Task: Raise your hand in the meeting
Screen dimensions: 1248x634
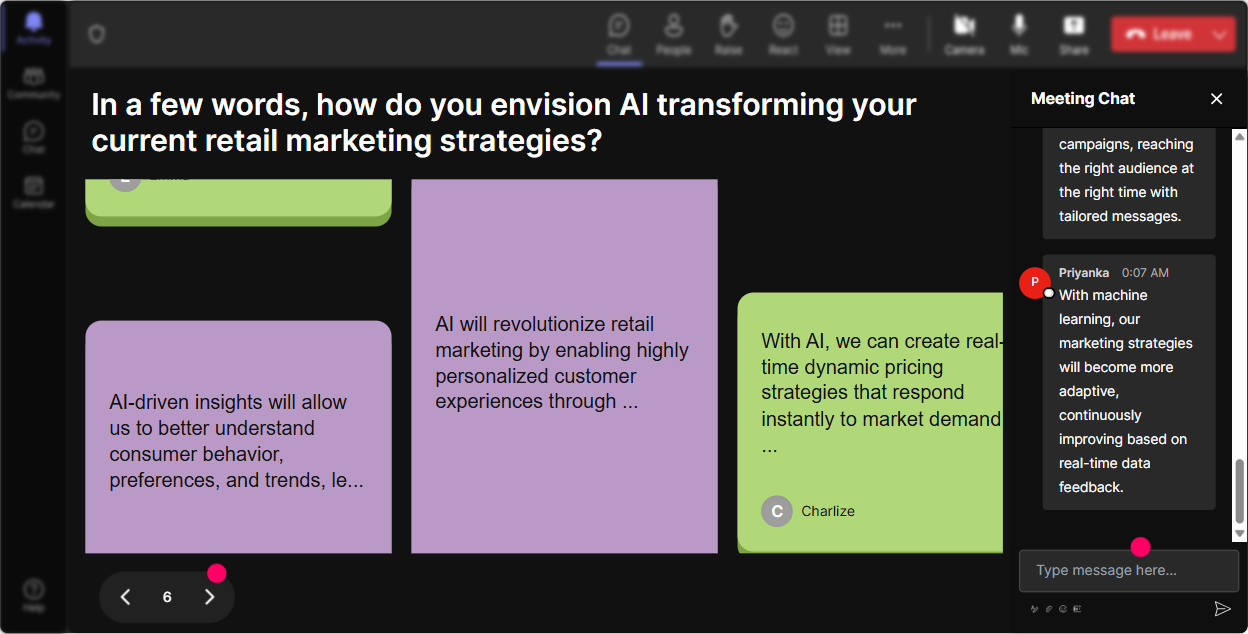Action: 728,34
